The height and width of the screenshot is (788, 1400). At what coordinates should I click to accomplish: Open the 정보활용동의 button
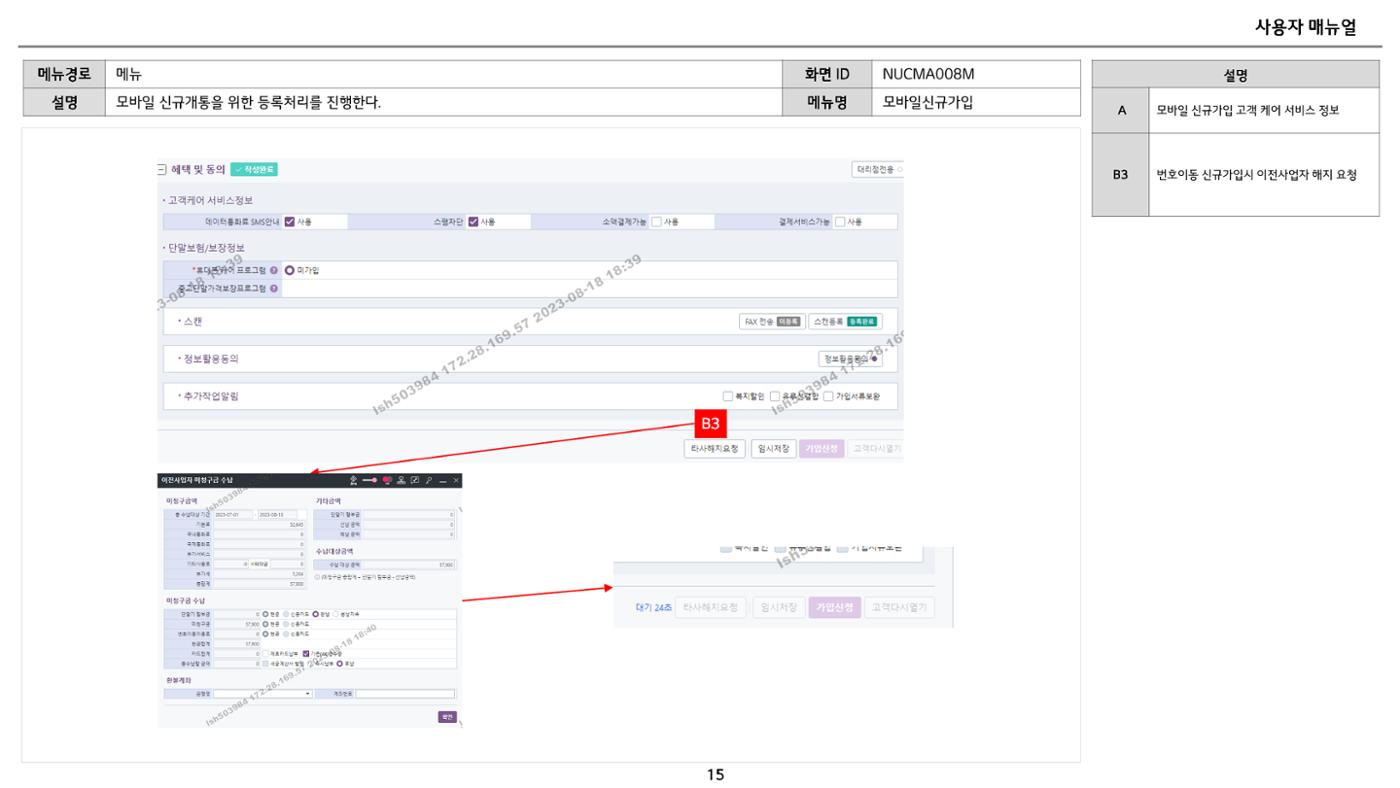[851, 358]
